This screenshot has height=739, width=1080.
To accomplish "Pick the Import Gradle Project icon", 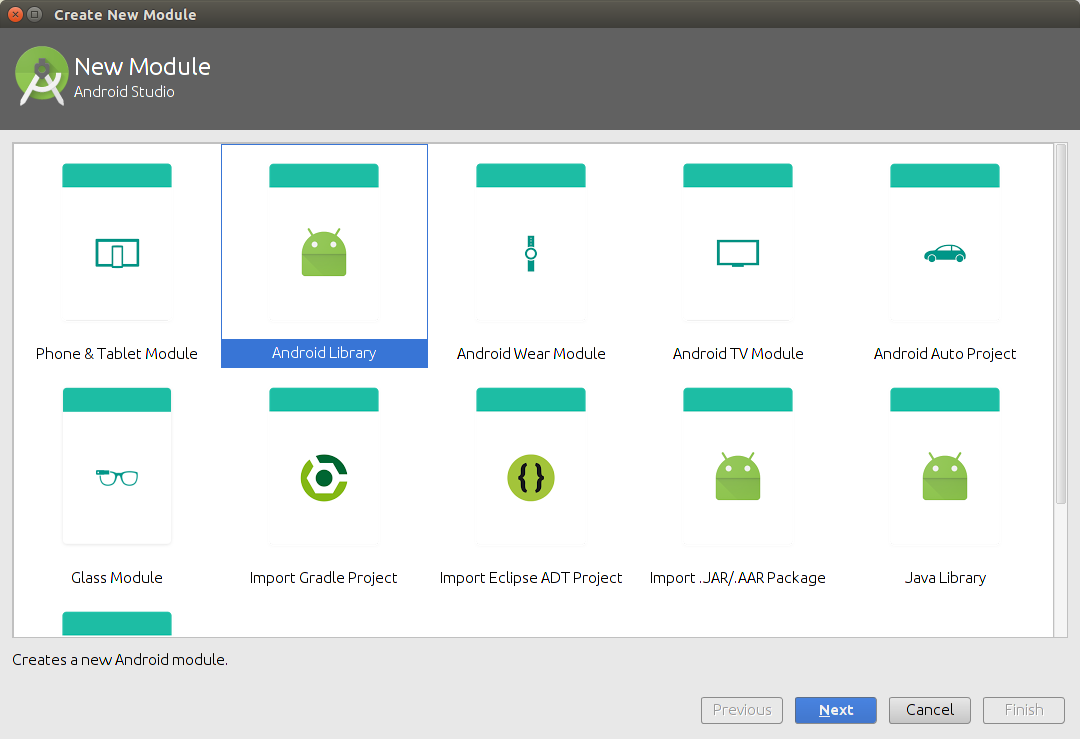I will pyautogui.click(x=324, y=477).
